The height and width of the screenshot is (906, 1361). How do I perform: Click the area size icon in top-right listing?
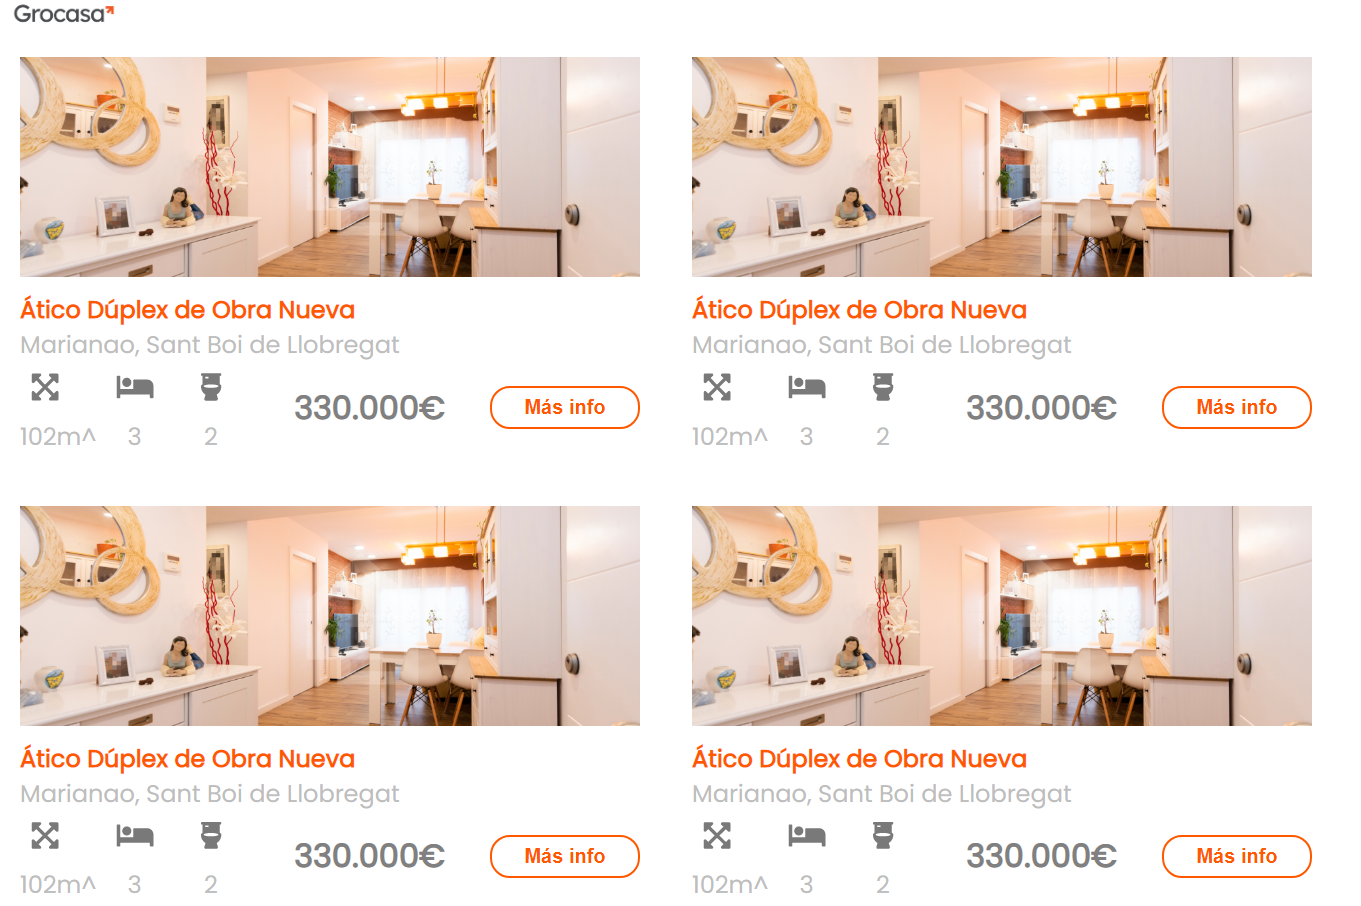coord(717,387)
